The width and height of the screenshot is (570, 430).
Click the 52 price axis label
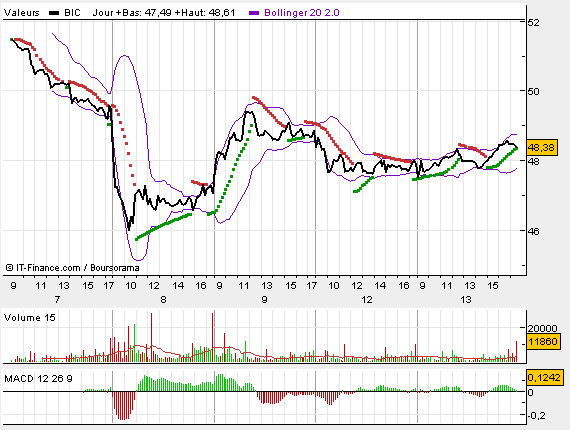click(534, 23)
